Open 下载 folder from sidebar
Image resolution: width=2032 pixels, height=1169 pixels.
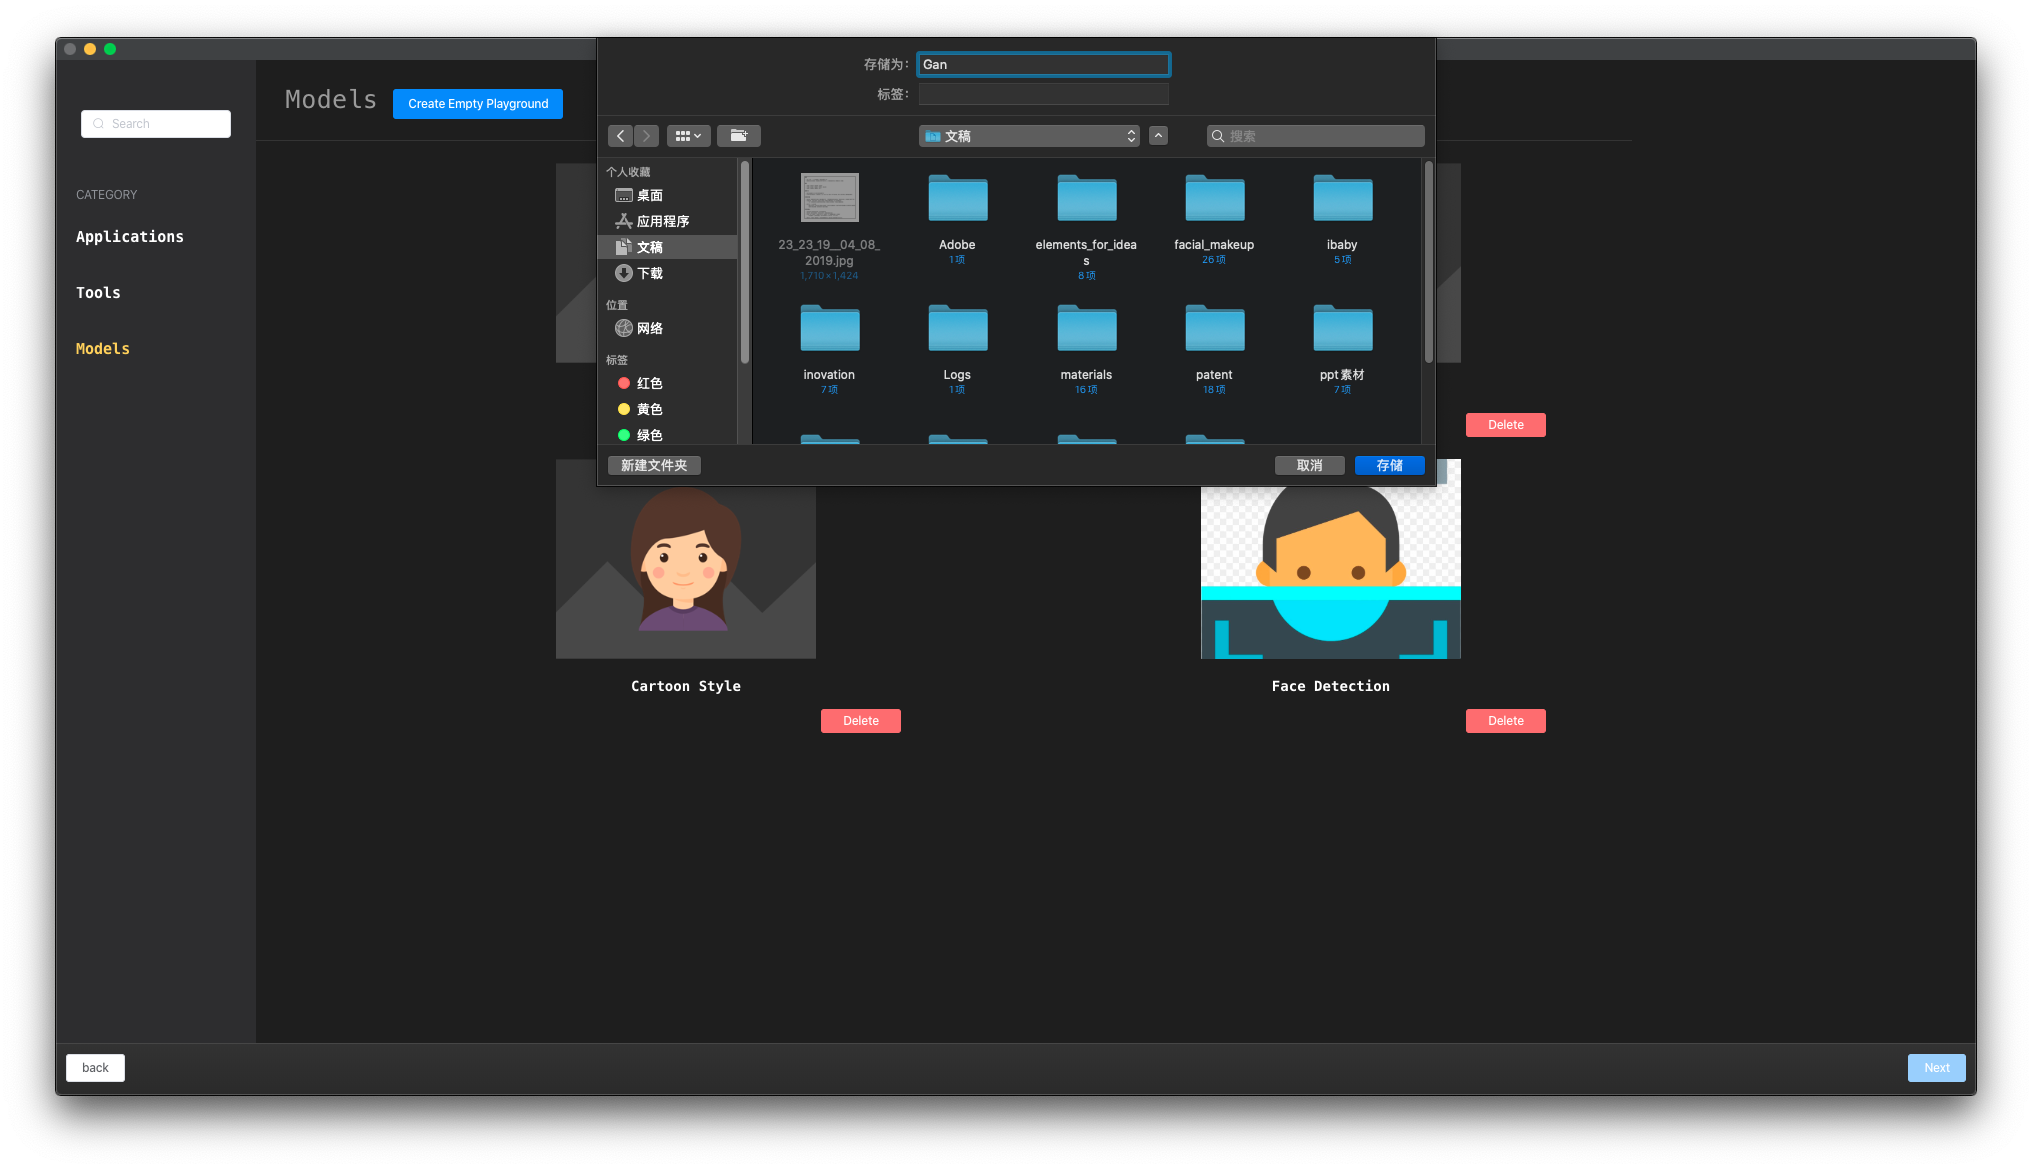(x=649, y=274)
